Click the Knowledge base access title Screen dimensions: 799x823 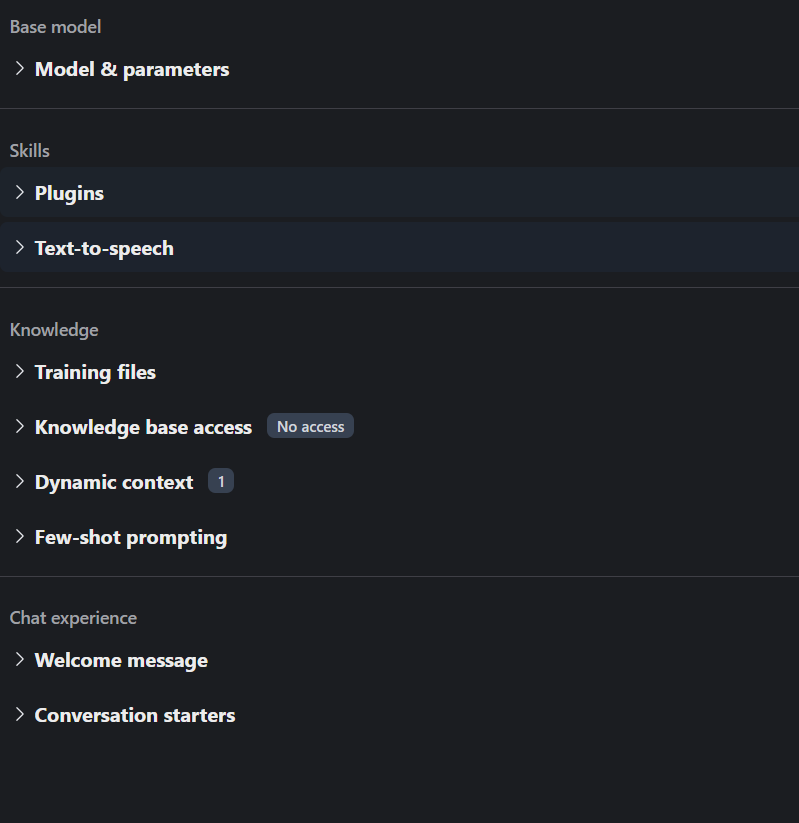[143, 427]
